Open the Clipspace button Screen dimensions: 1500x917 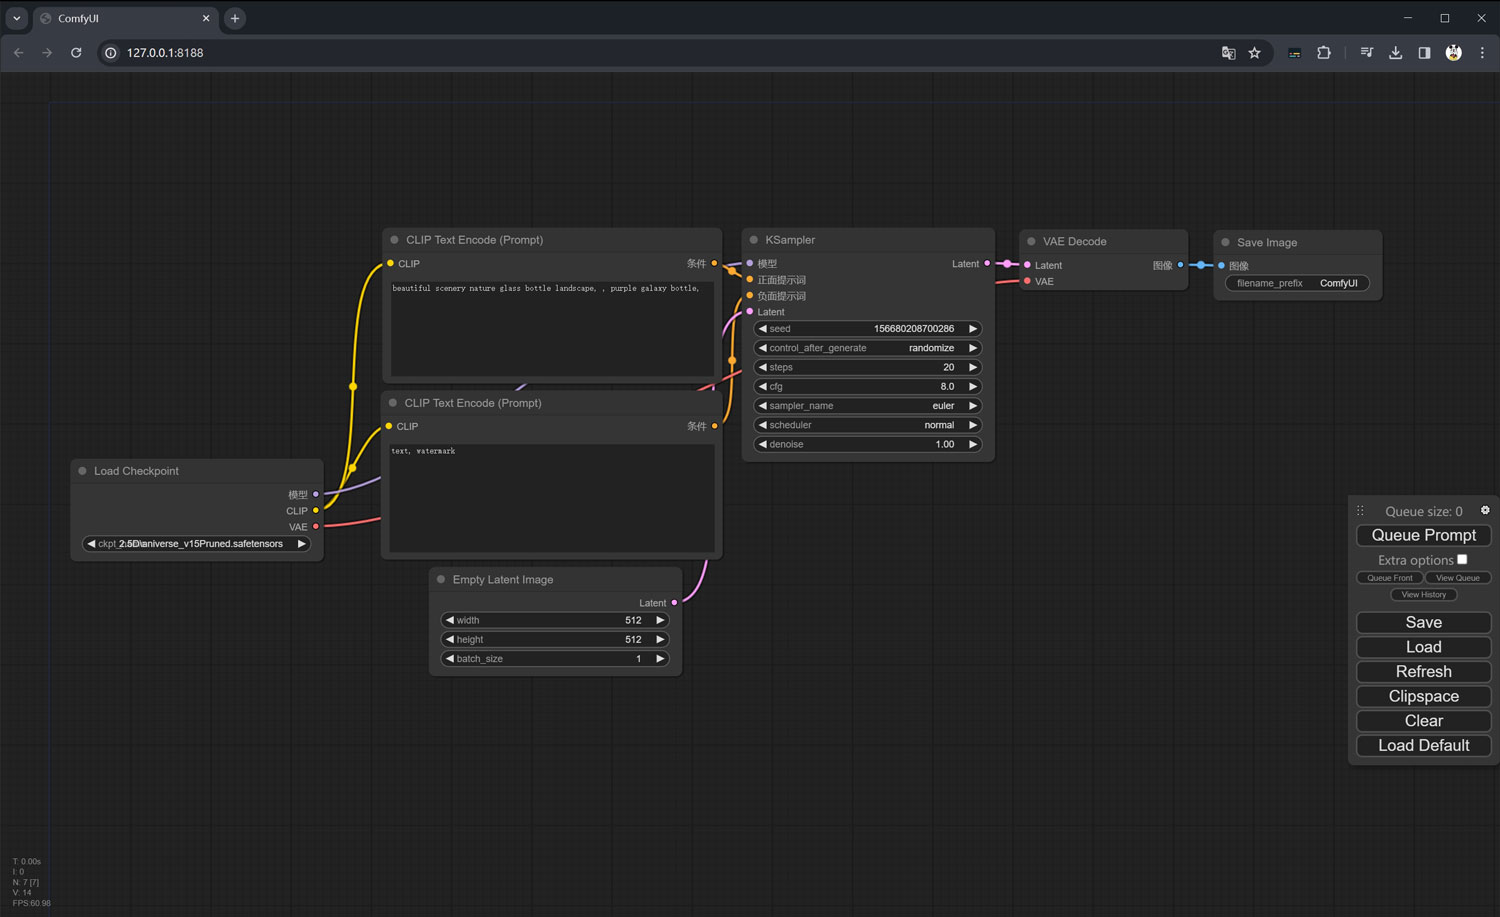coord(1424,696)
